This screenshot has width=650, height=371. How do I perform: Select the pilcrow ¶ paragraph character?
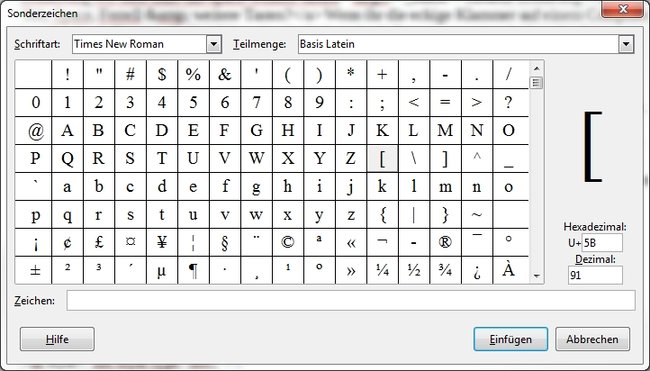coord(193,270)
